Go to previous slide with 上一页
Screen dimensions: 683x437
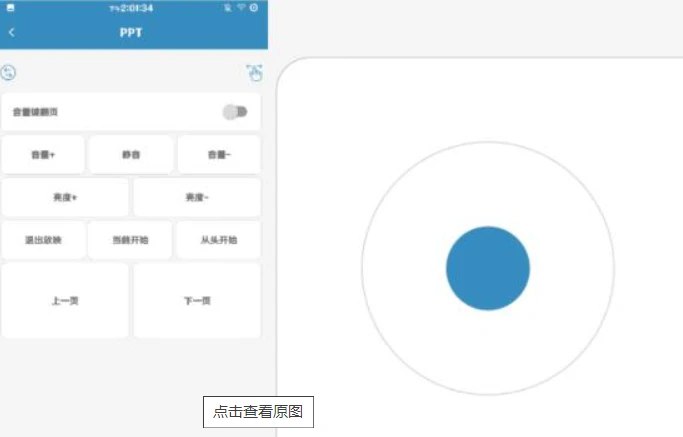[65, 301]
